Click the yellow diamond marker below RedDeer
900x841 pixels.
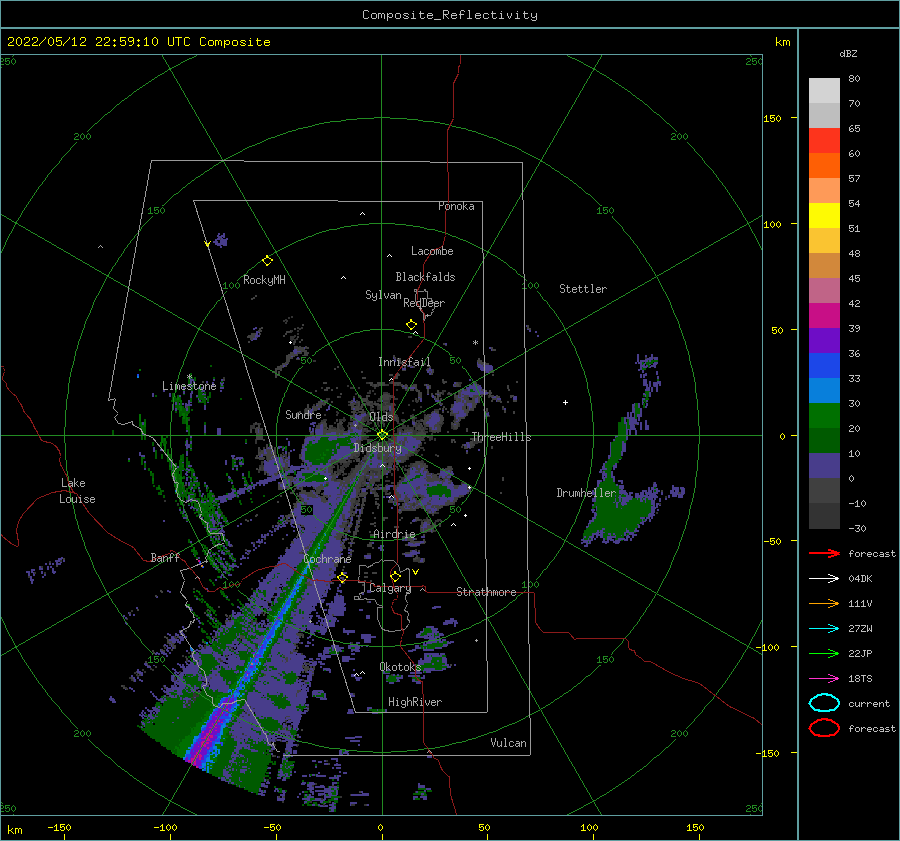click(412, 325)
